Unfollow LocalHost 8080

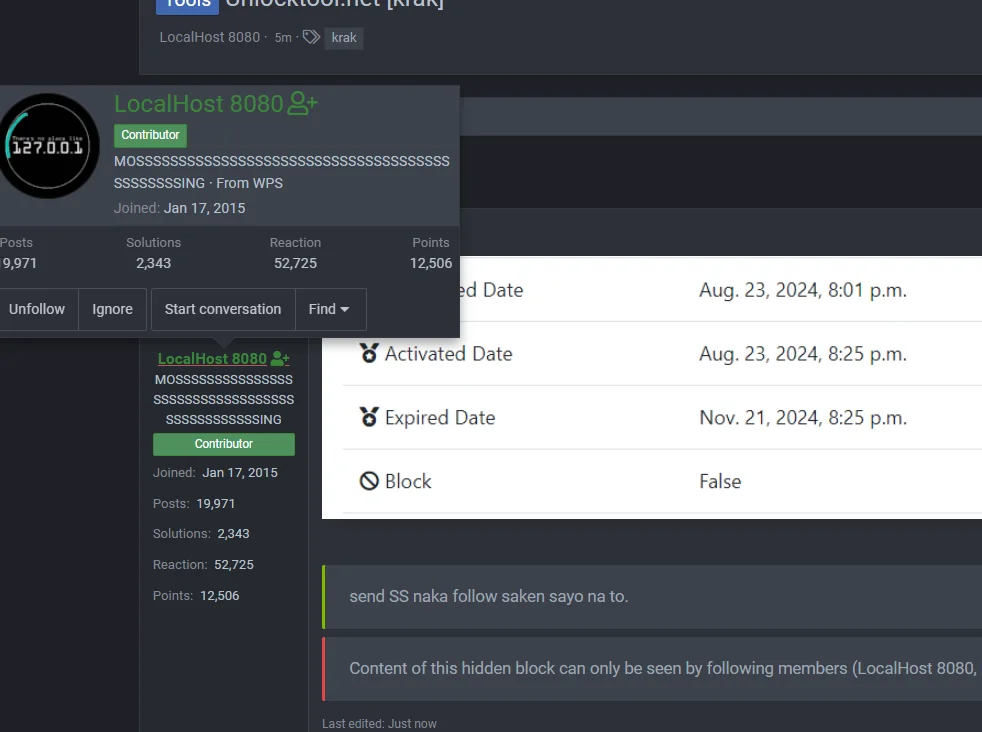click(x=37, y=309)
